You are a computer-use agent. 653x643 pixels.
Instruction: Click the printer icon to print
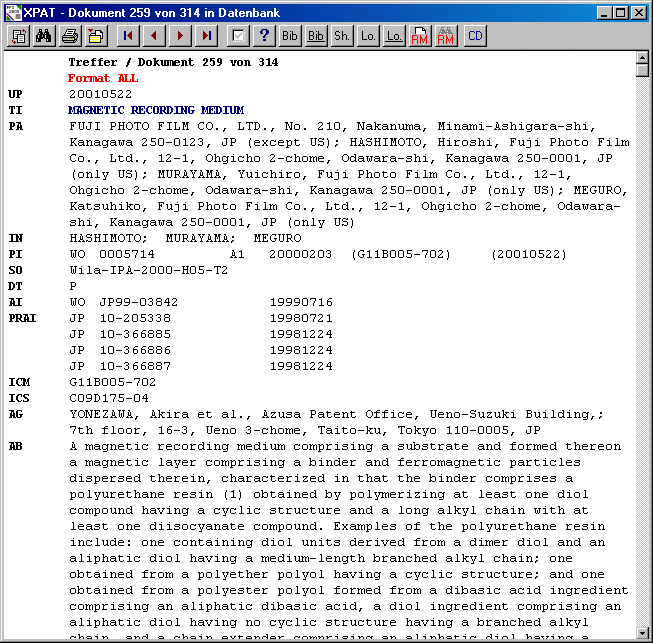click(70, 37)
